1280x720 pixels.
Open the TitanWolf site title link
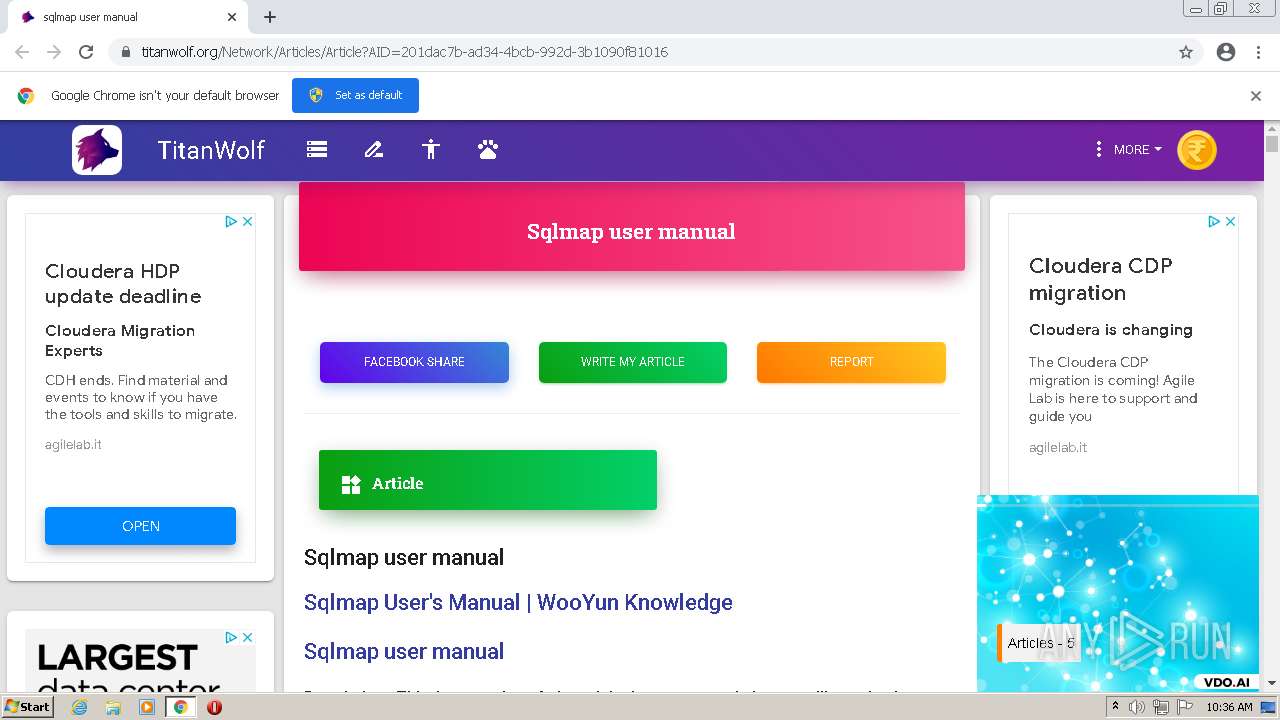(x=211, y=150)
